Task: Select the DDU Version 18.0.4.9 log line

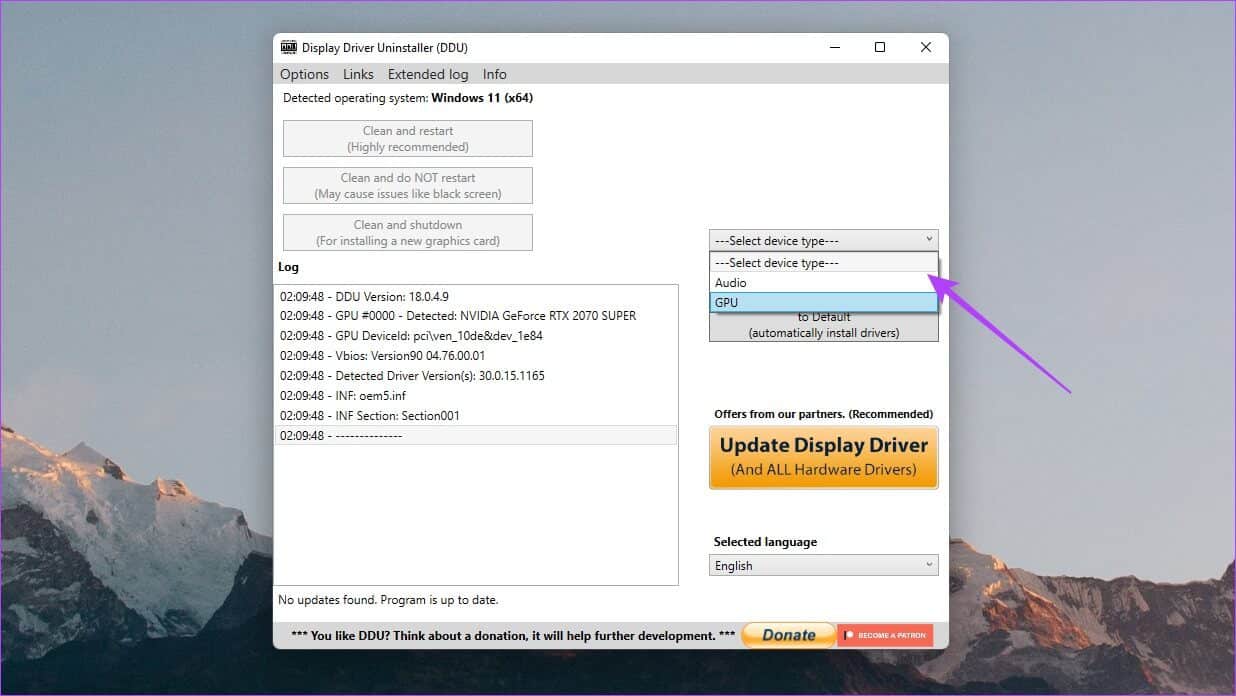Action: [x=475, y=296]
